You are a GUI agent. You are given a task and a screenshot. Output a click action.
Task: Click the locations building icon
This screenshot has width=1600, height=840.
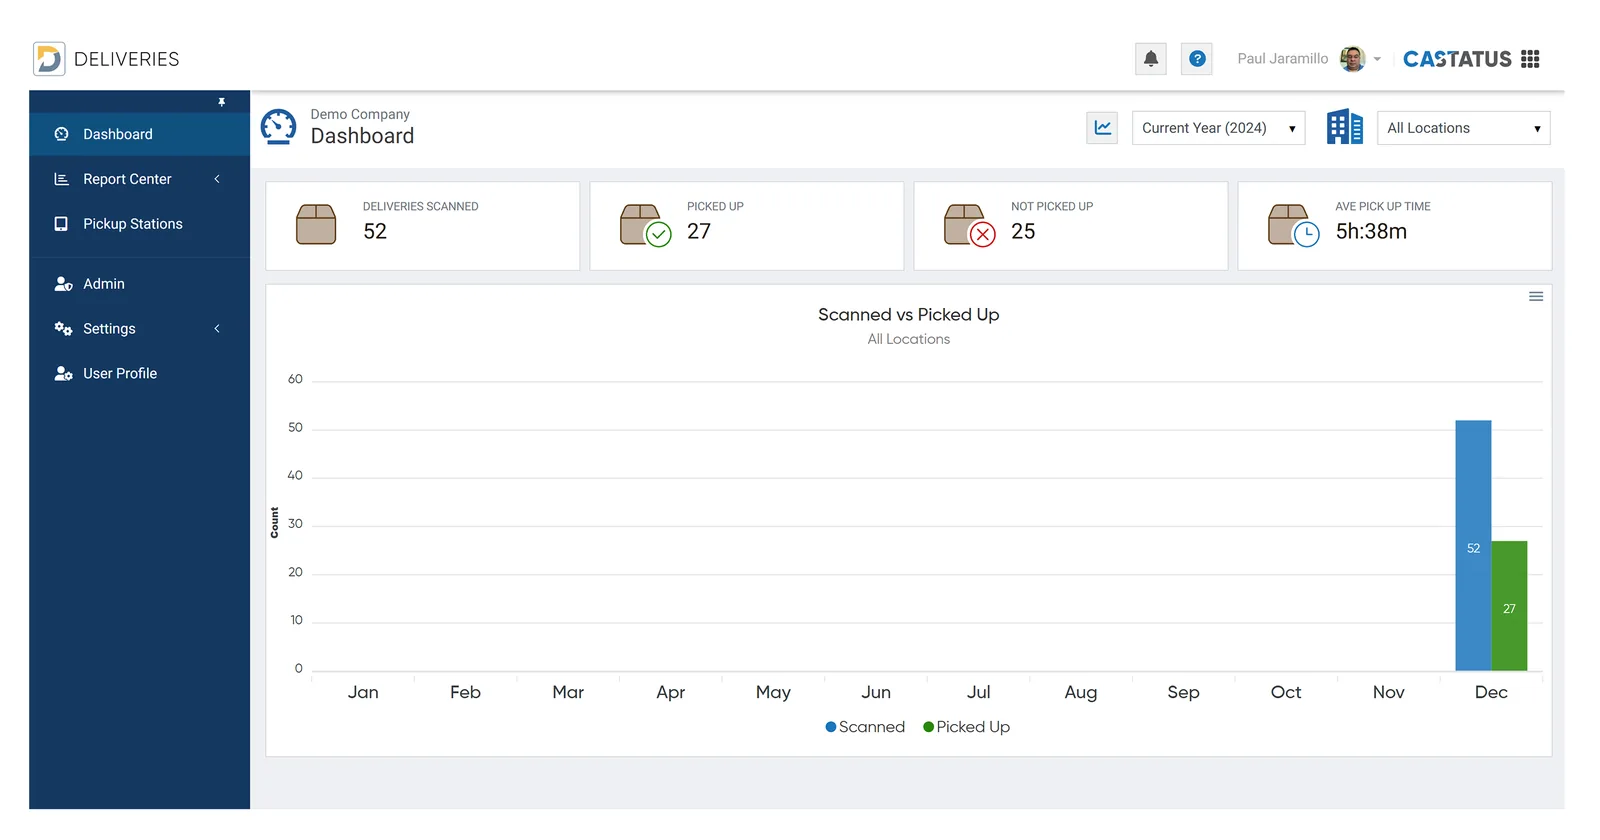(x=1345, y=127)
